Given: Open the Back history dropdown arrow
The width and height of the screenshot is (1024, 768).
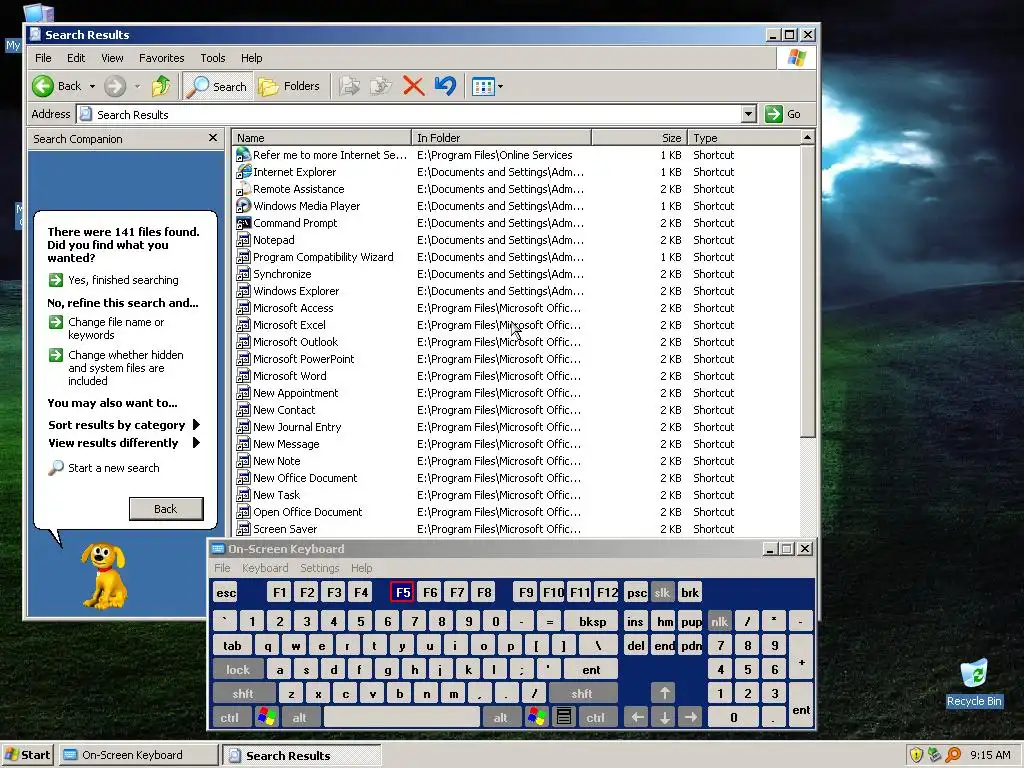Looking at the screenshot, I should pos(92,86).
